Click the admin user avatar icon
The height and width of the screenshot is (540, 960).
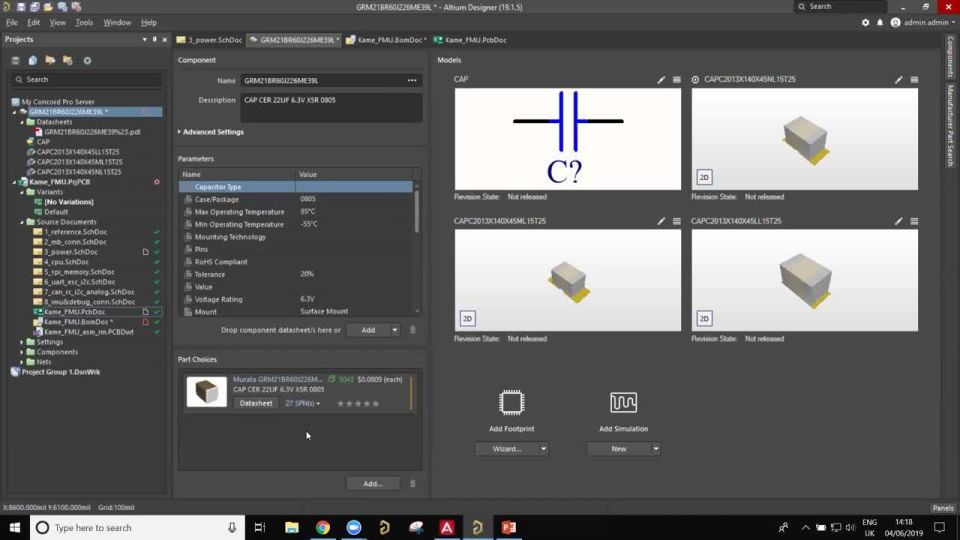[x=895, y=23]
